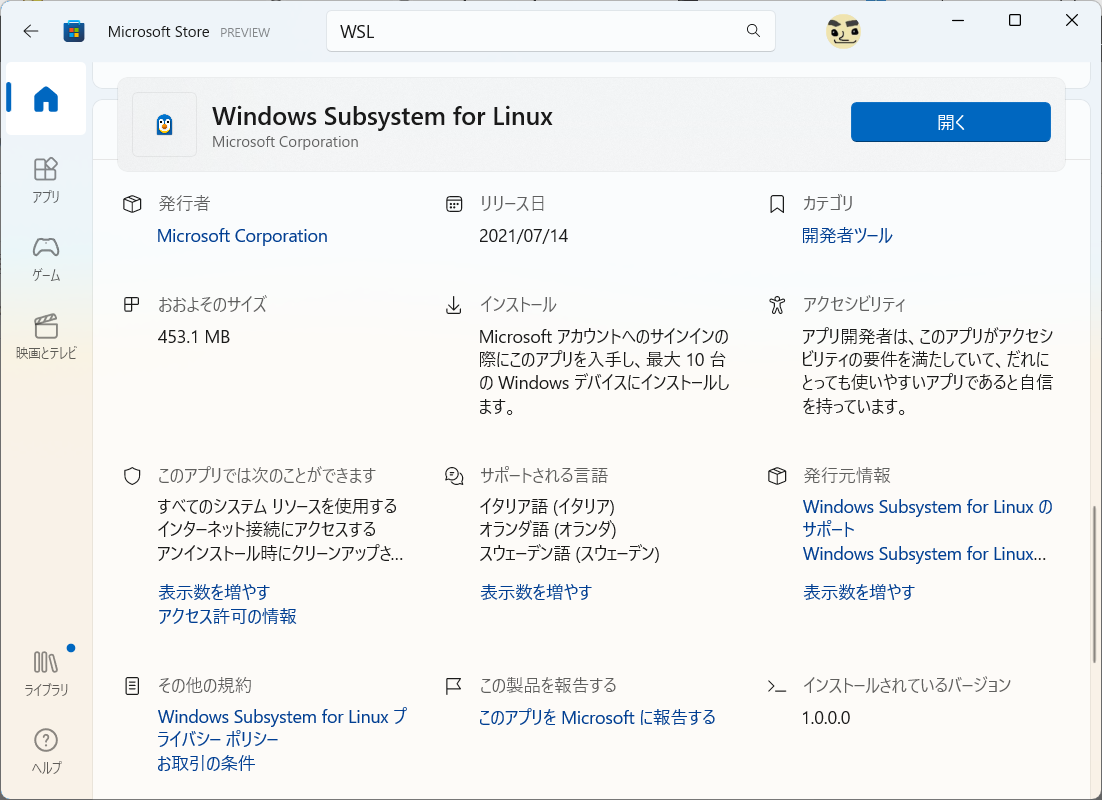Click the カテゴリ bookmark icon
This screenshot has width=1102, height=800.
tap(777, 204)
